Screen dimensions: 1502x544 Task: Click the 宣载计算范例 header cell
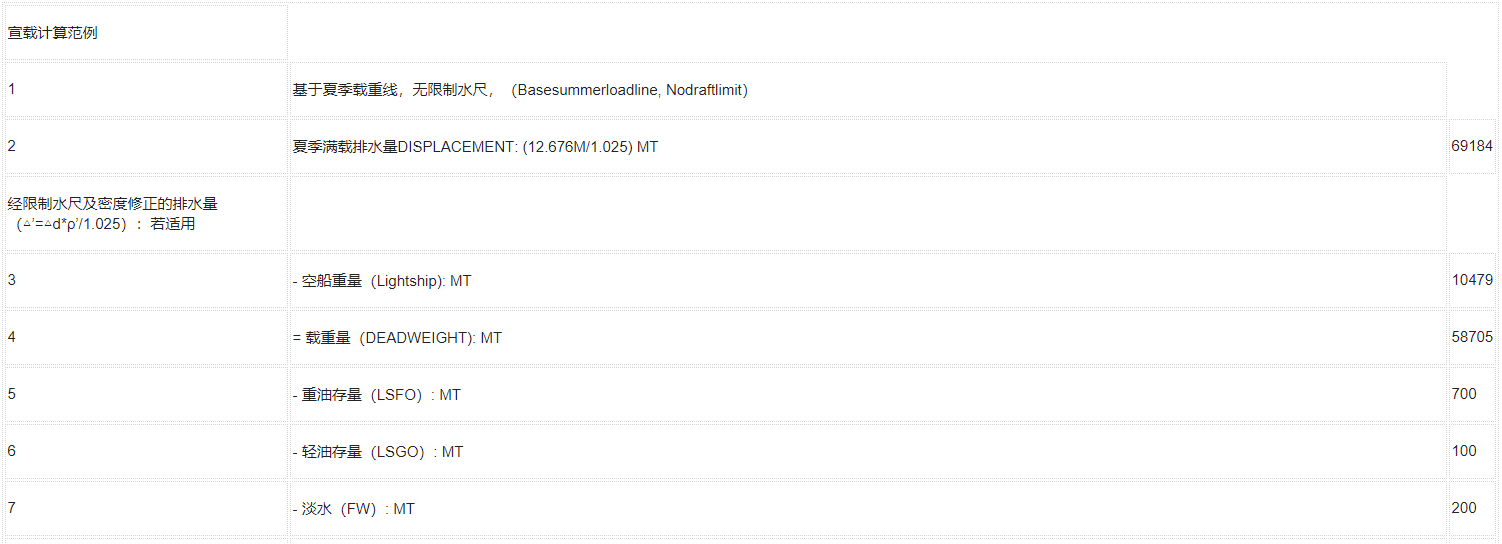pos(146,32)
